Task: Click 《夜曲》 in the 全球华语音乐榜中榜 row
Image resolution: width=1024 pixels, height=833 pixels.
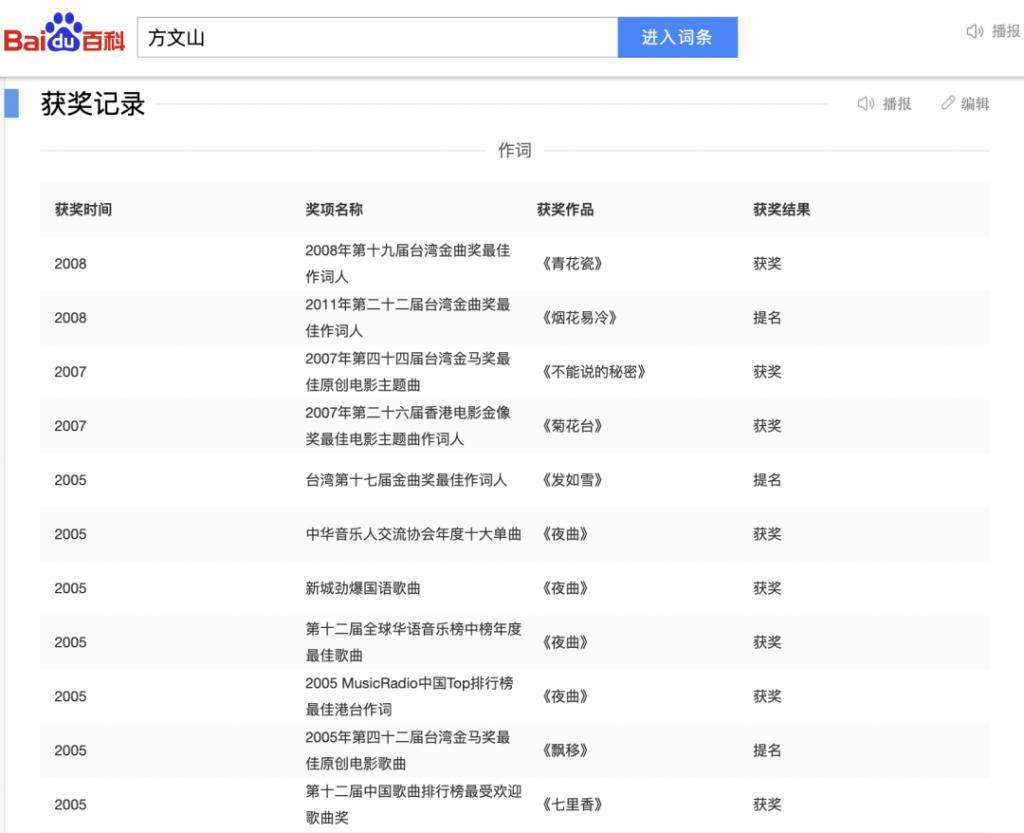Action: pos(565,642)
